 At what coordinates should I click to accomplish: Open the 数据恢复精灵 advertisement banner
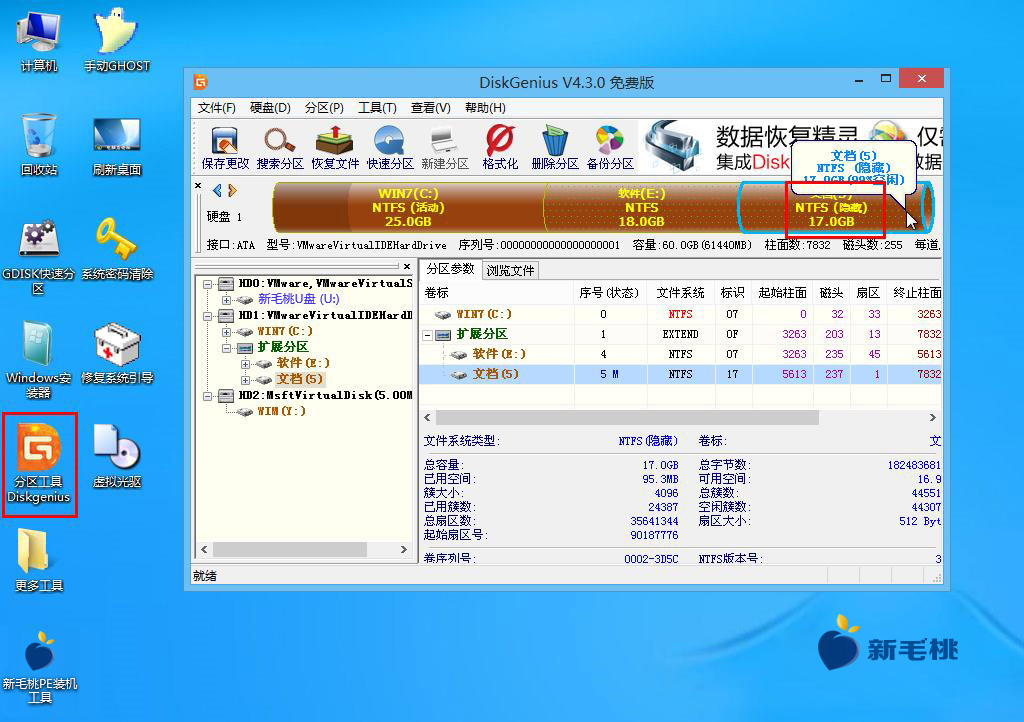point(790,148)
